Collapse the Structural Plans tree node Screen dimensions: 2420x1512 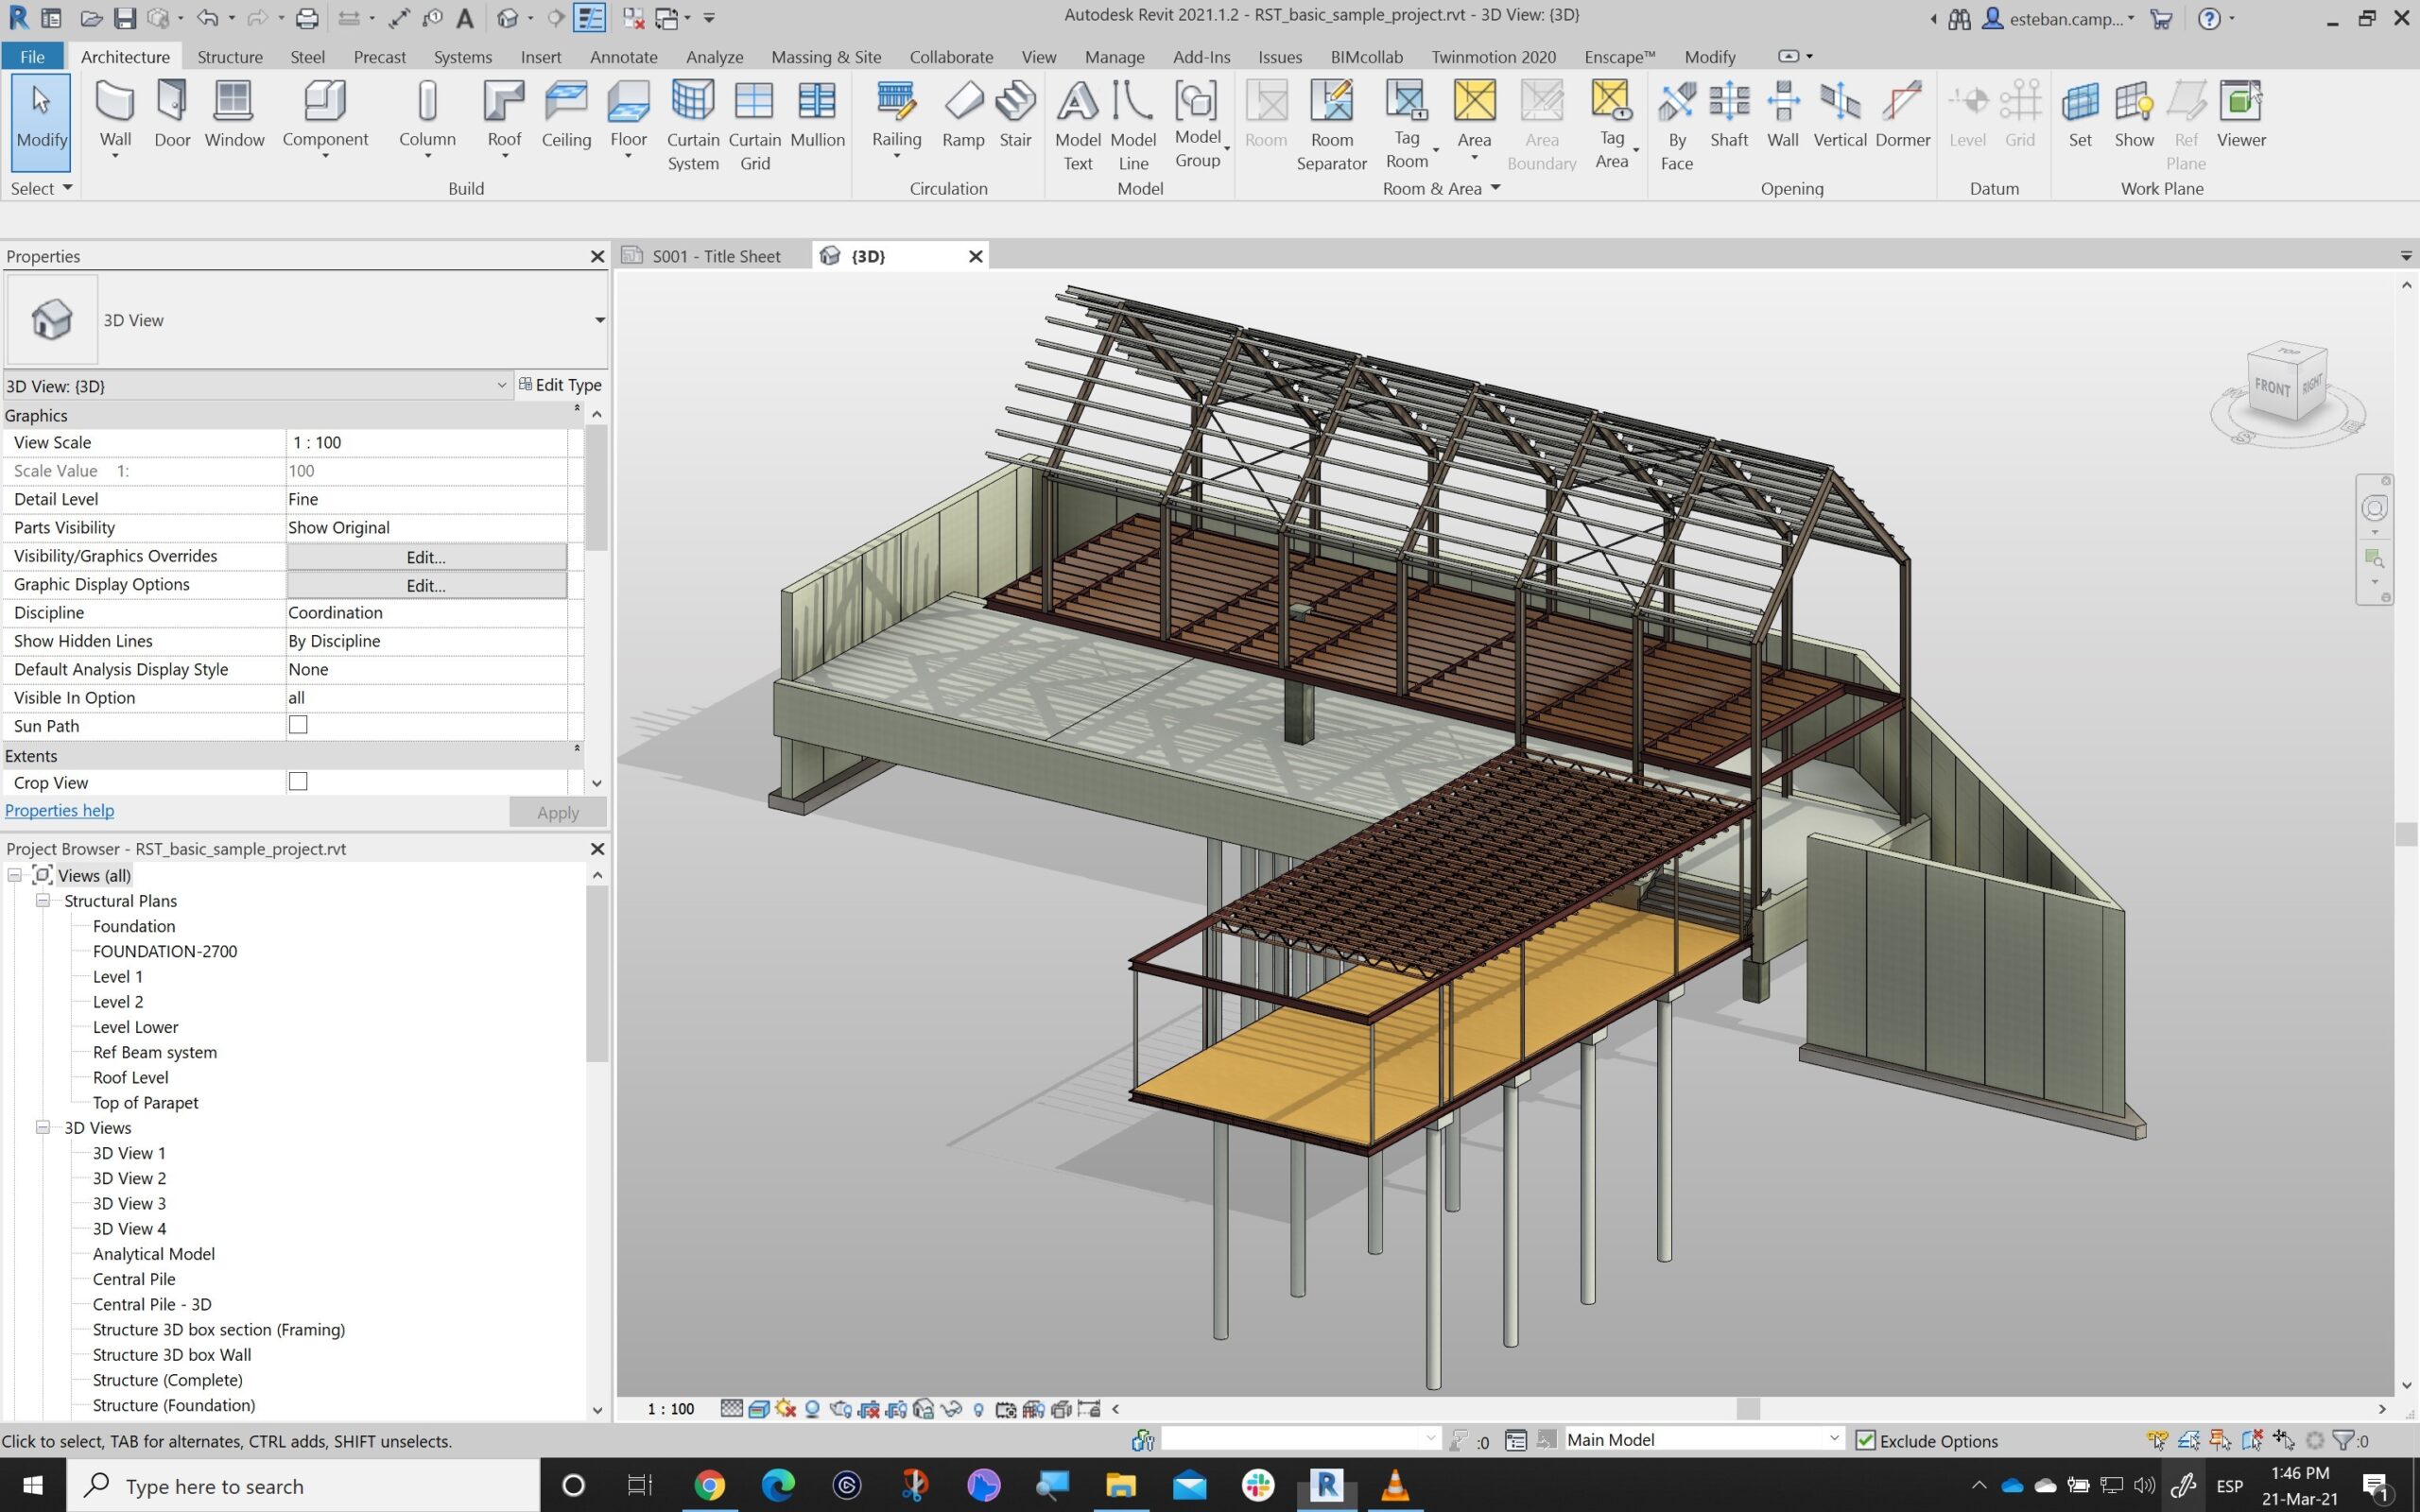43,900
